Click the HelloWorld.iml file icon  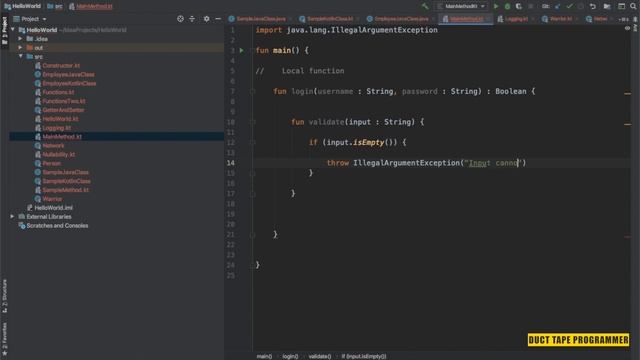coord(30,207)
